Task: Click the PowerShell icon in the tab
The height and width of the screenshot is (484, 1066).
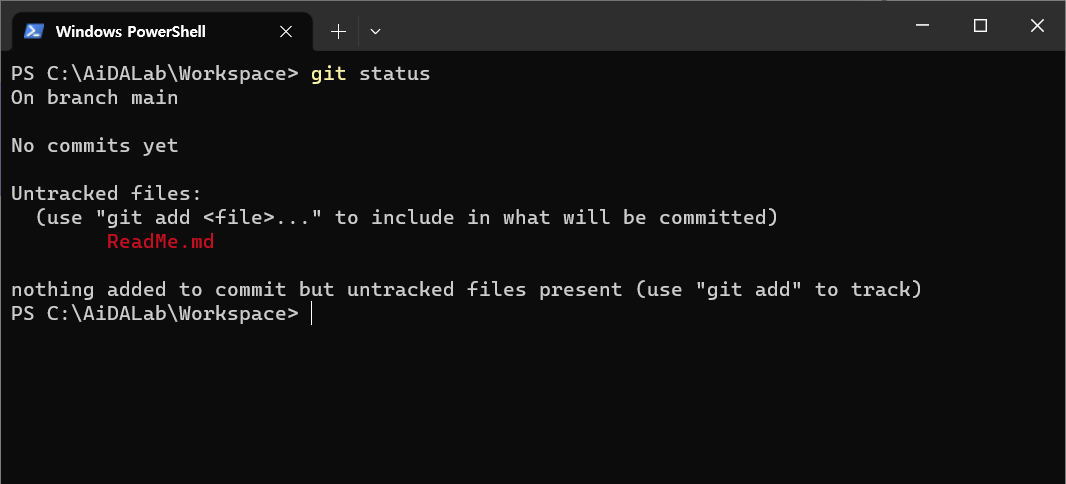Action: tap(34, 31)
